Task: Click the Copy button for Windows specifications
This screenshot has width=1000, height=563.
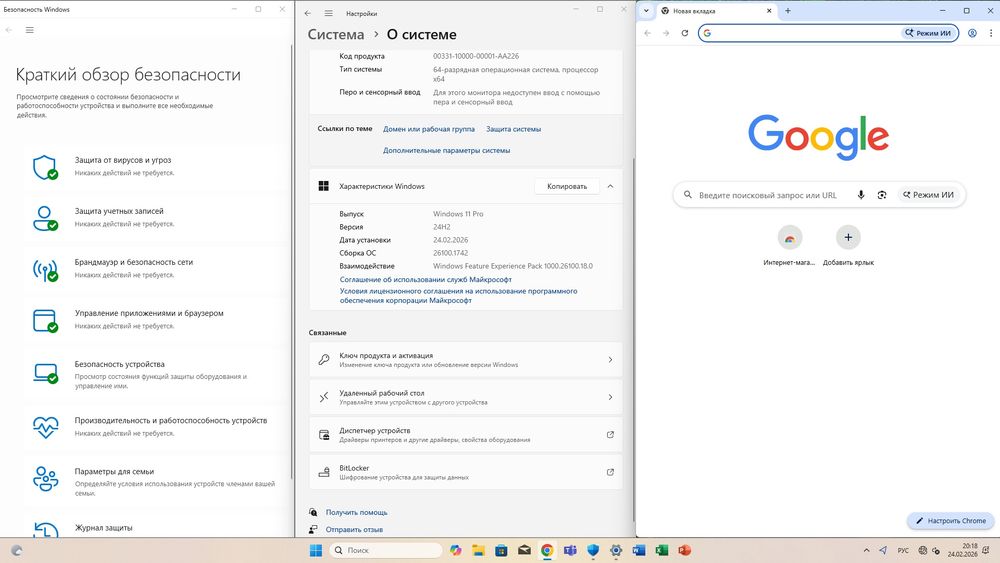Action: click(567, 186)
